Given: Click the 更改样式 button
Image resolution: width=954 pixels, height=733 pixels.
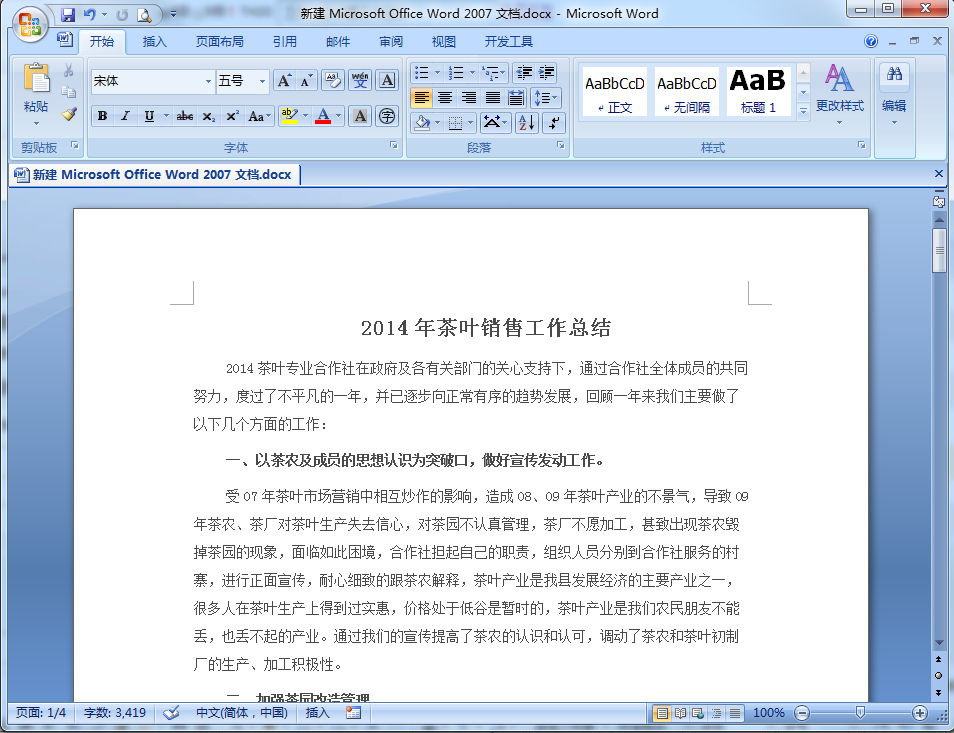Looking at the screenshot, I should (840, 93).
